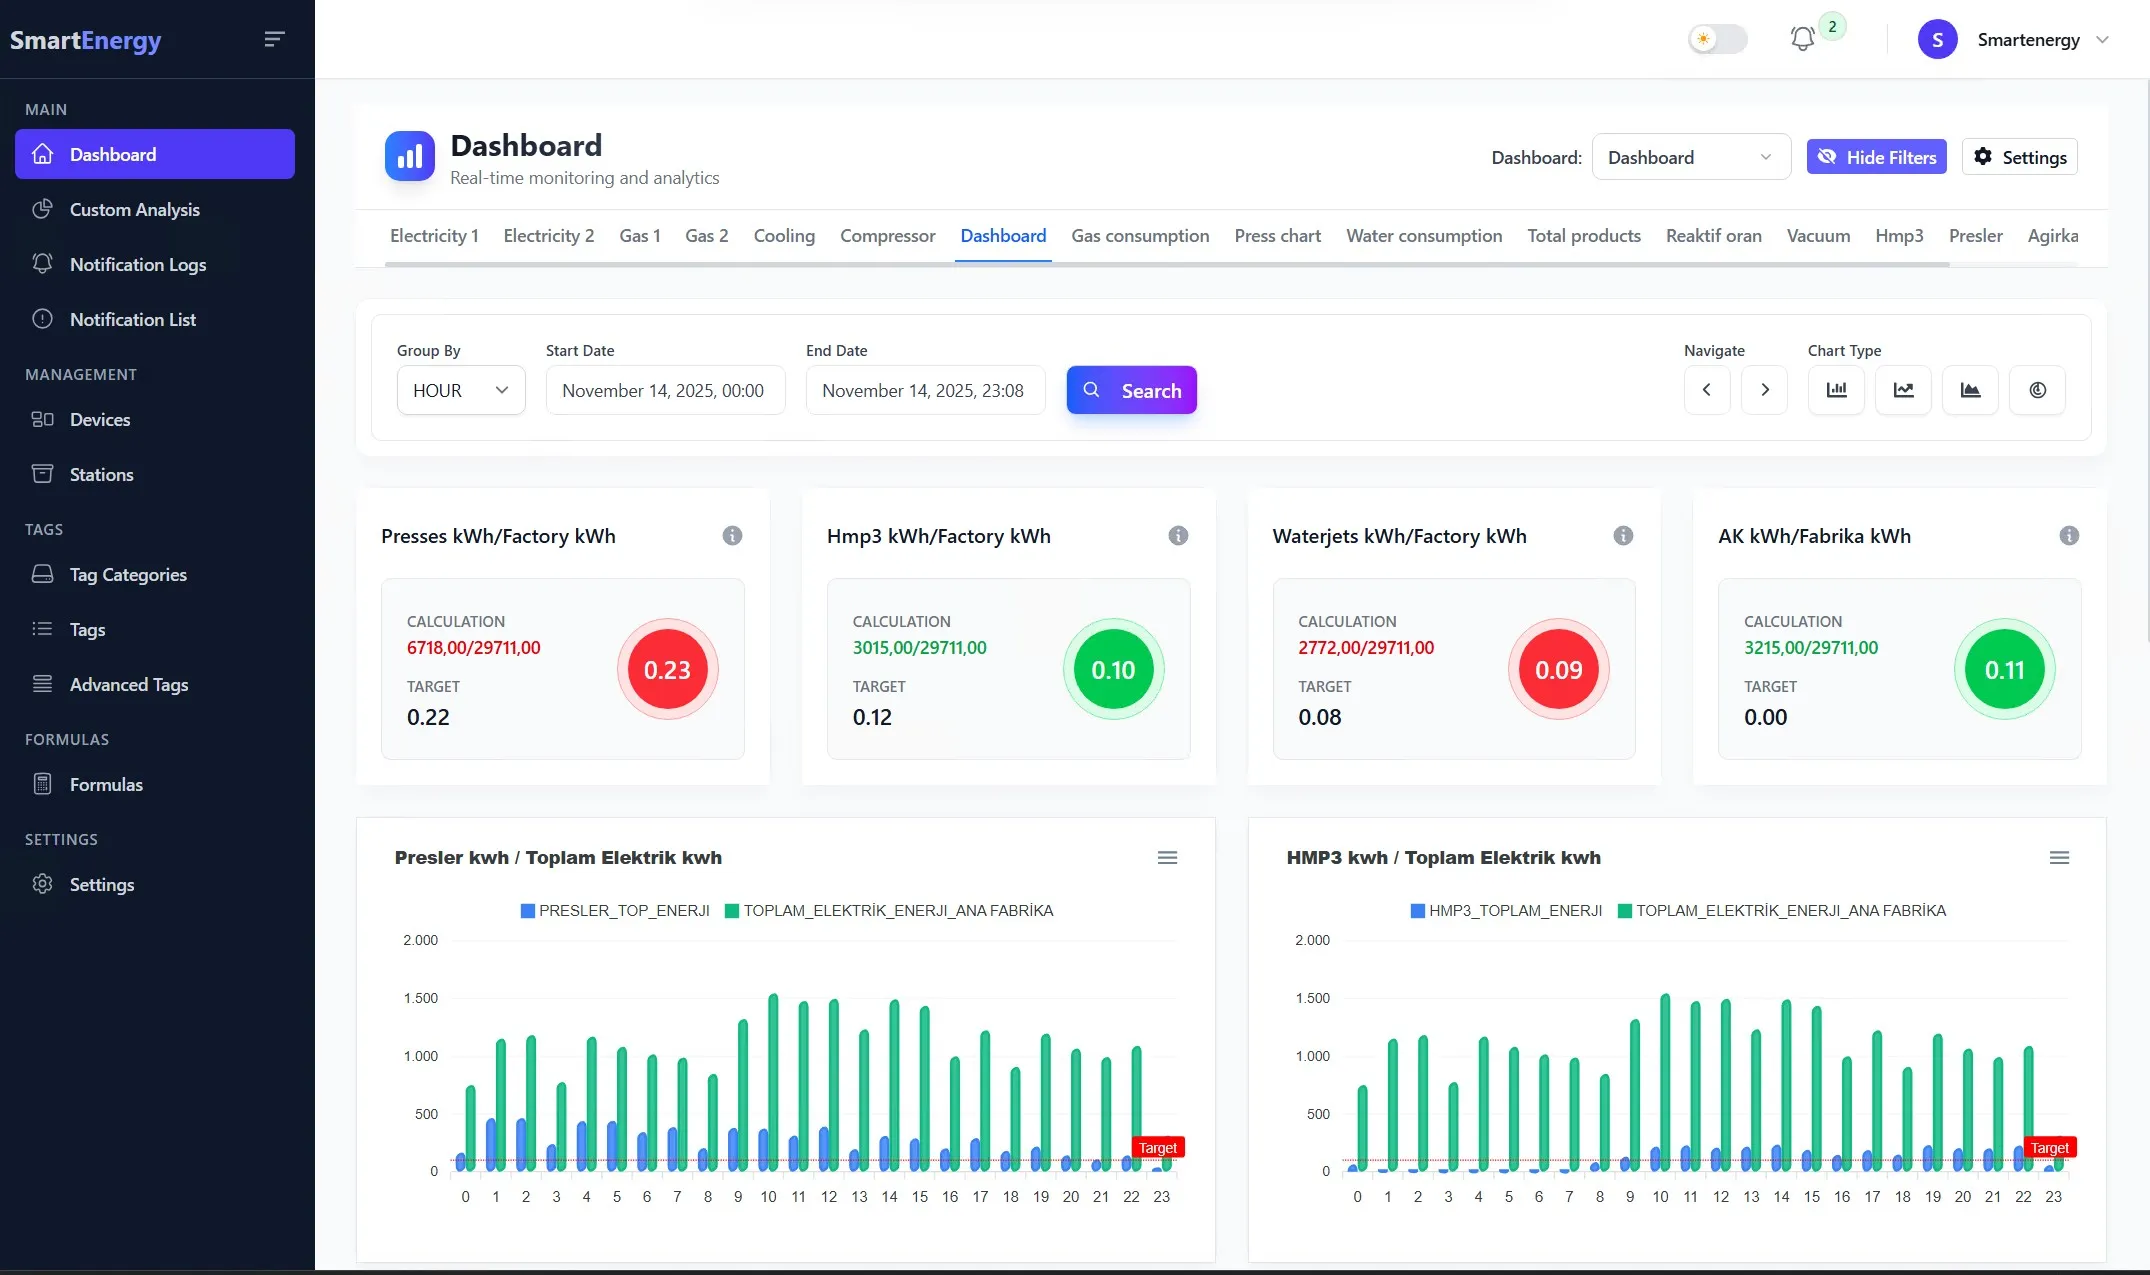Click the Search button
2150x1275 pixels.
pyautogui.click(x=1131, y=390)
